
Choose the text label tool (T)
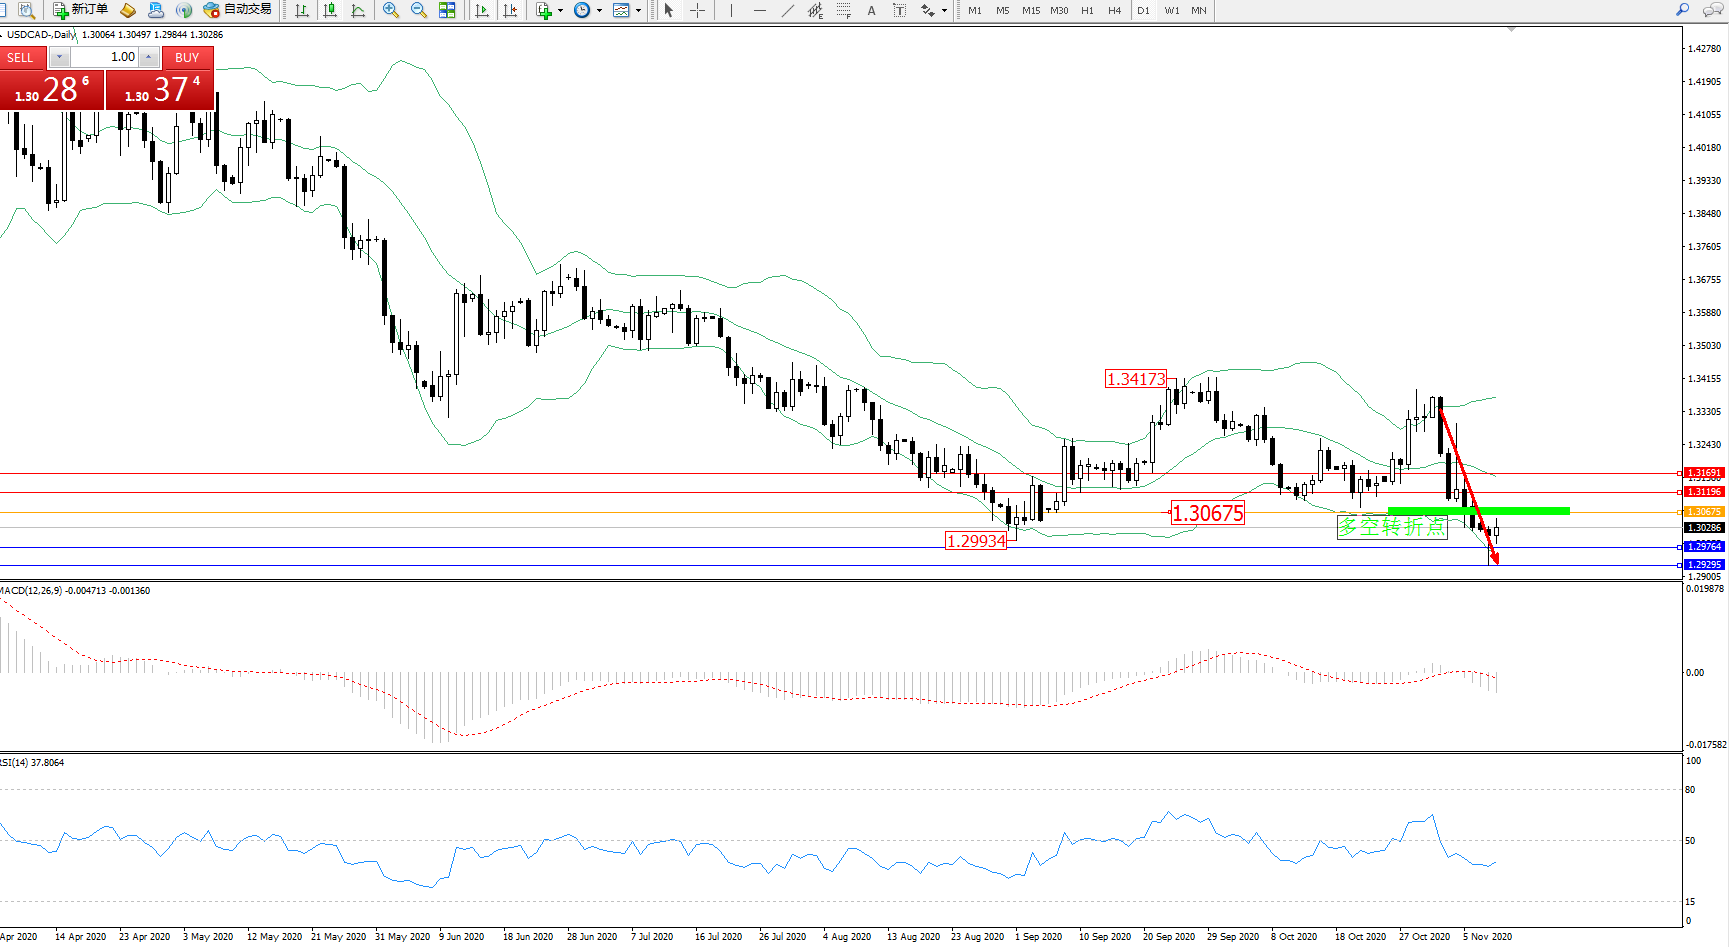[899, 10]
